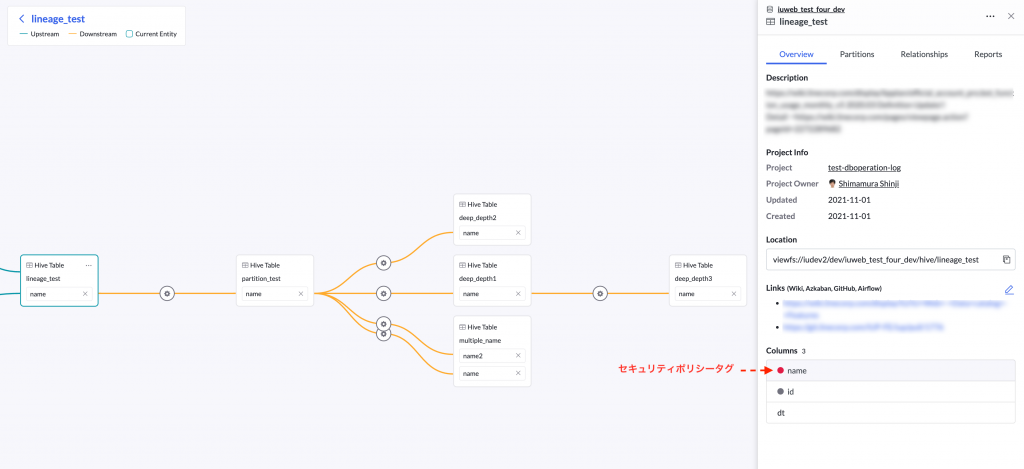Switch to the Partitions tab

[857, 54]
